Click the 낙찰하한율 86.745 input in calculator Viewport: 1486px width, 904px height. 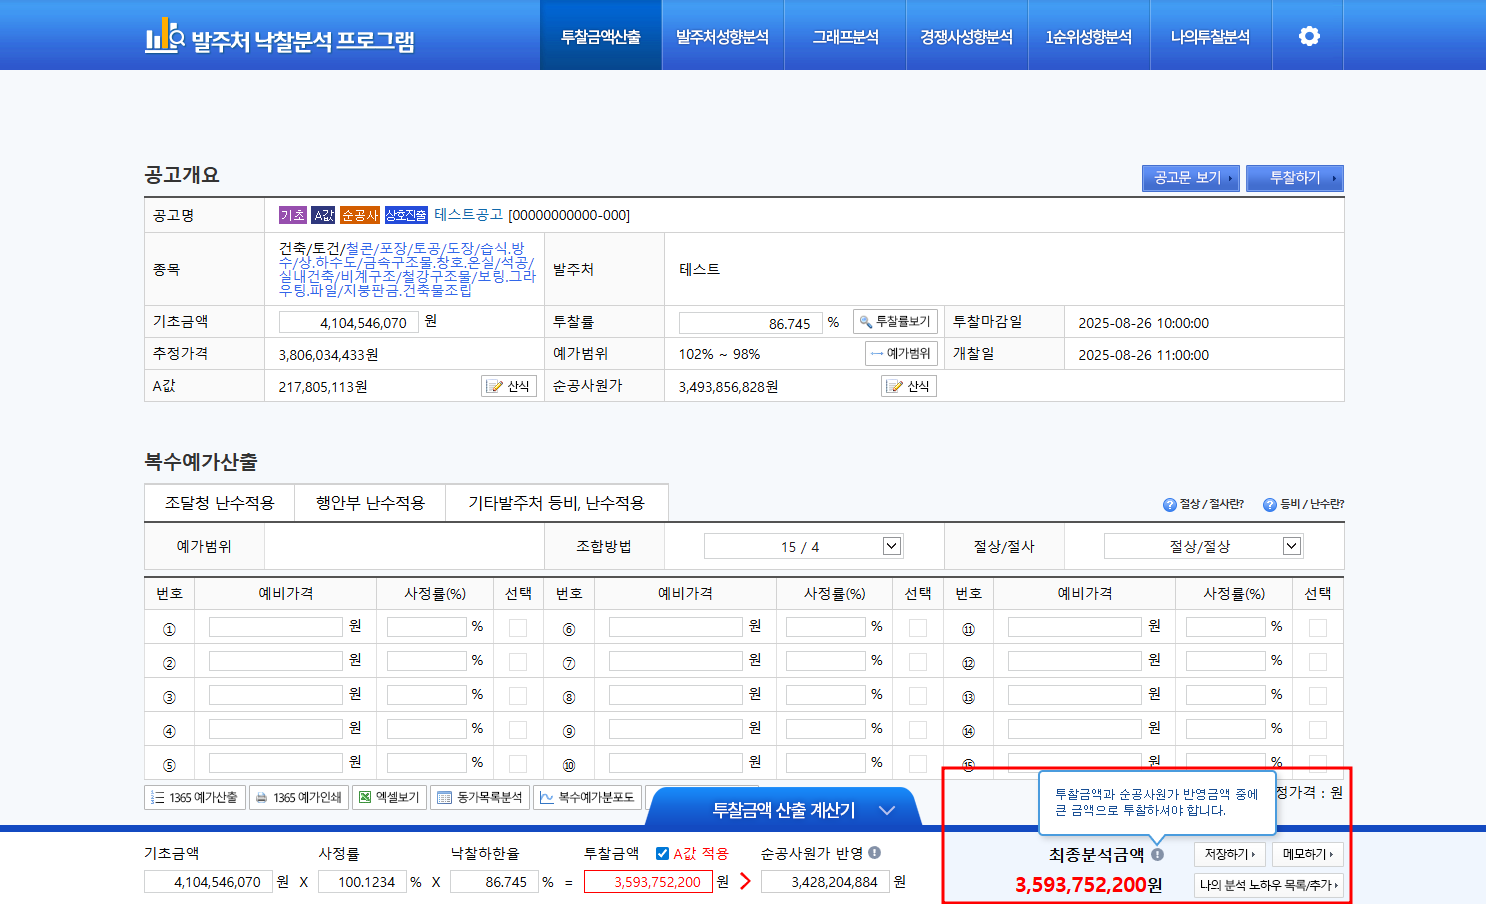494,882
